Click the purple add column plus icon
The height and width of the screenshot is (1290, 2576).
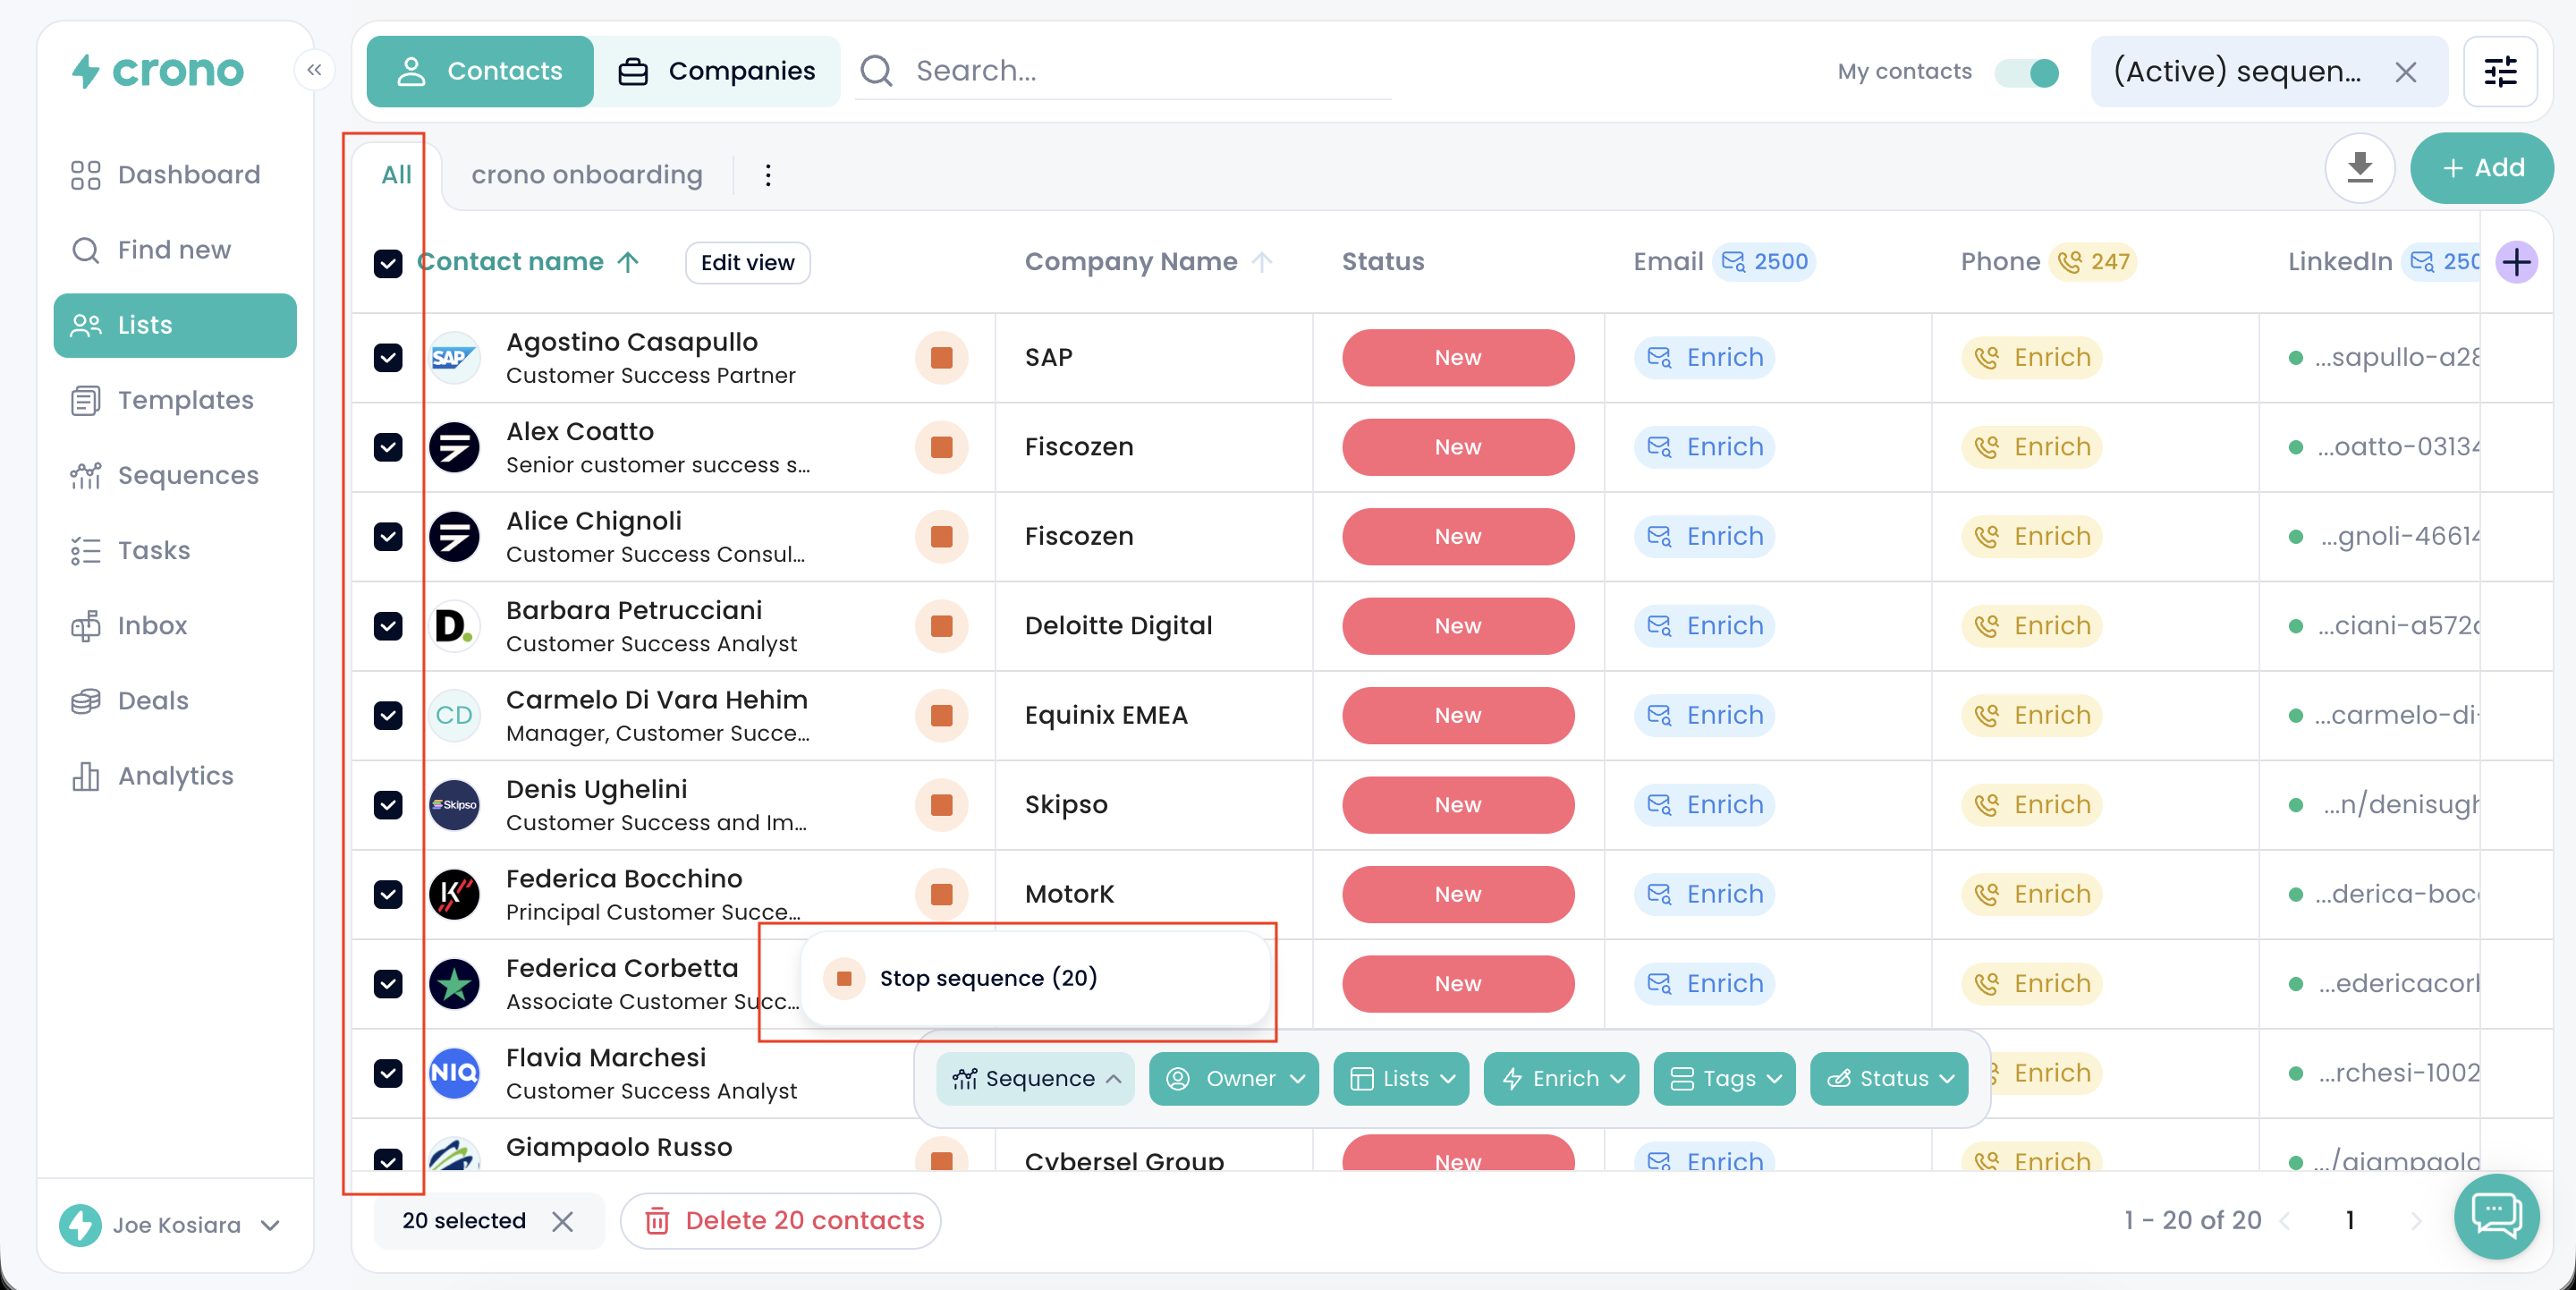(2516, 262)
